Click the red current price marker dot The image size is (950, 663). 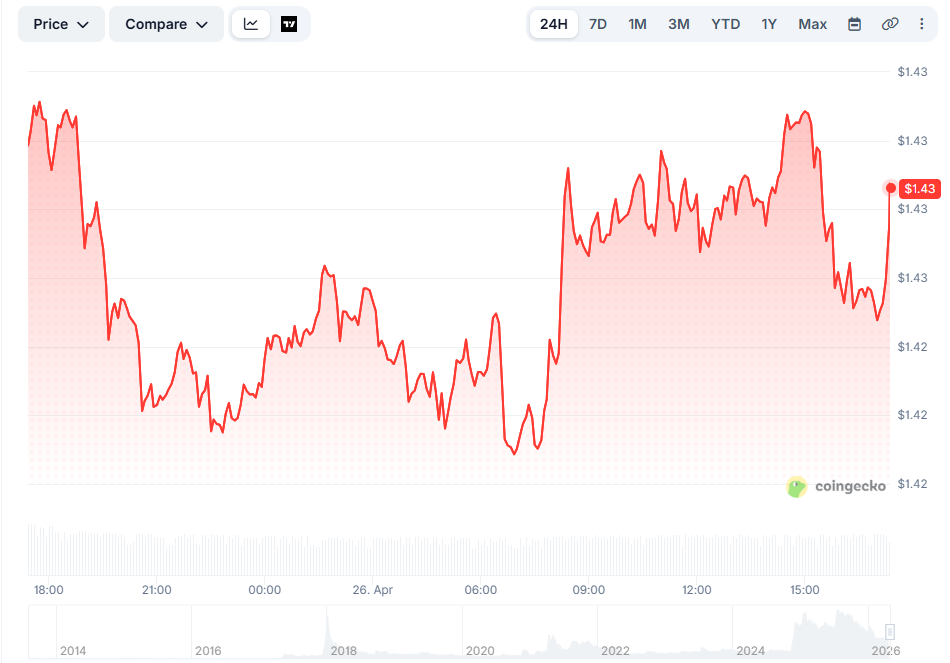tap(891, 188)
